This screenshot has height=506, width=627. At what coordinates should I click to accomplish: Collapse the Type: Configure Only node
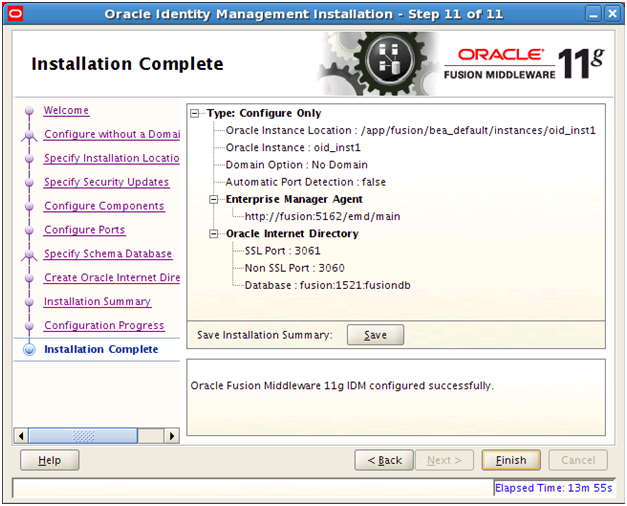(195, 114)
